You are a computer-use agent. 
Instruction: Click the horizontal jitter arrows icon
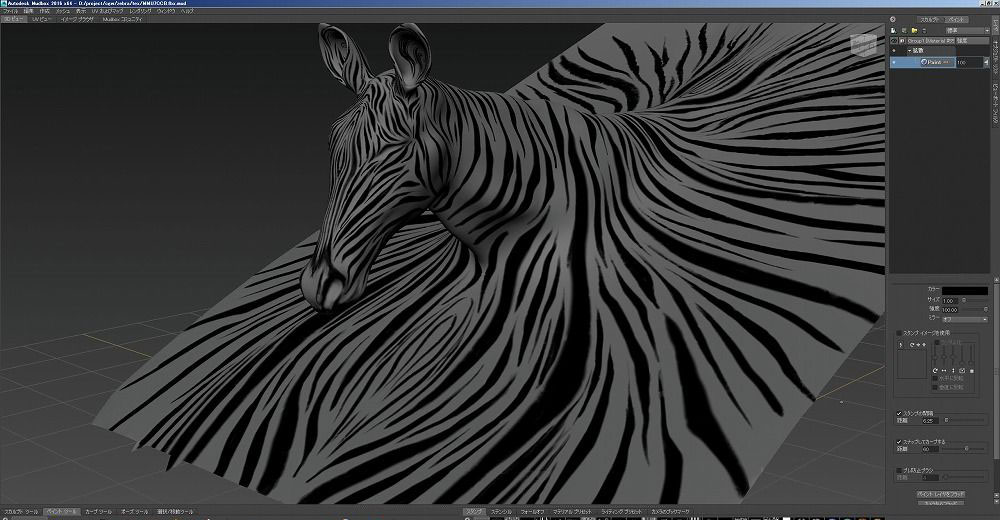[945, 371]
